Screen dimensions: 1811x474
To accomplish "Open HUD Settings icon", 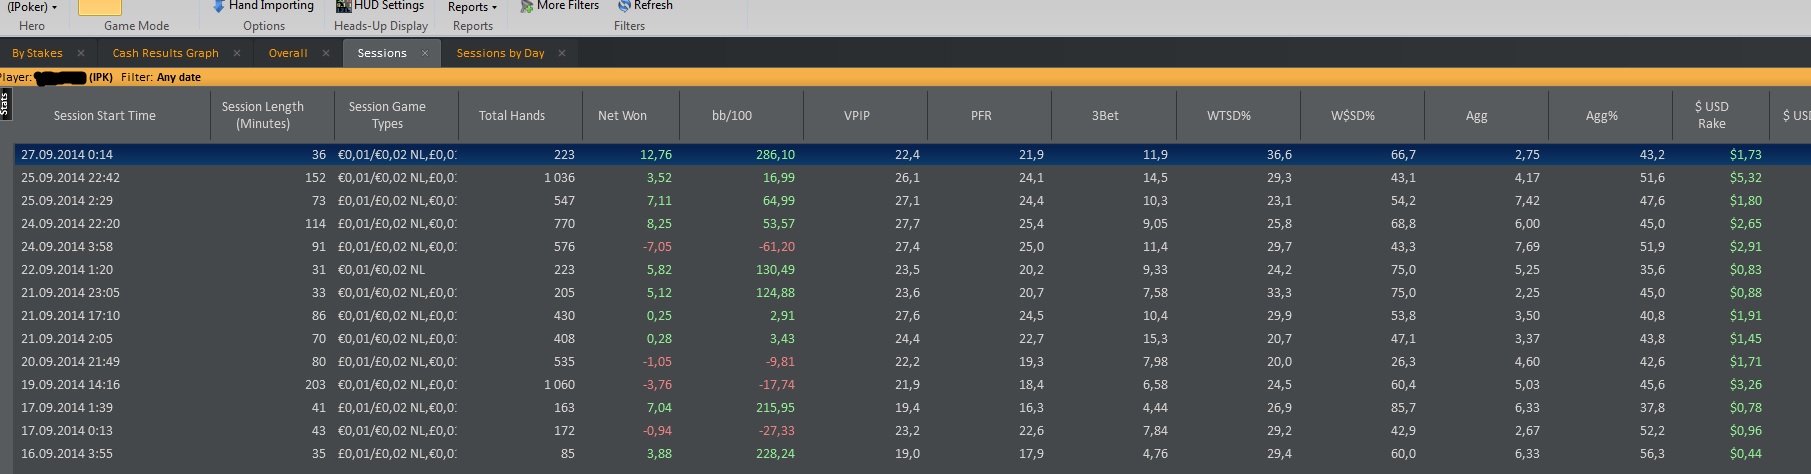I will [343, 6].
